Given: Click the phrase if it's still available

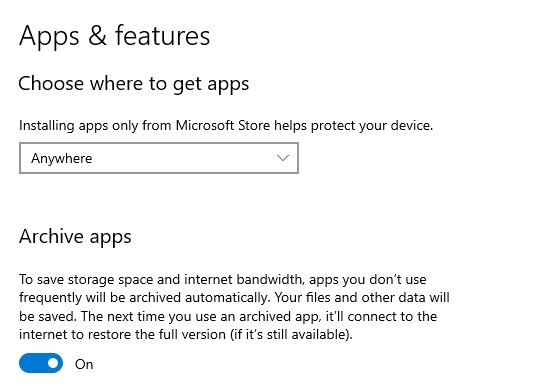Looking at the screenshot, I should pyautogui.click(x=291, y=335).
